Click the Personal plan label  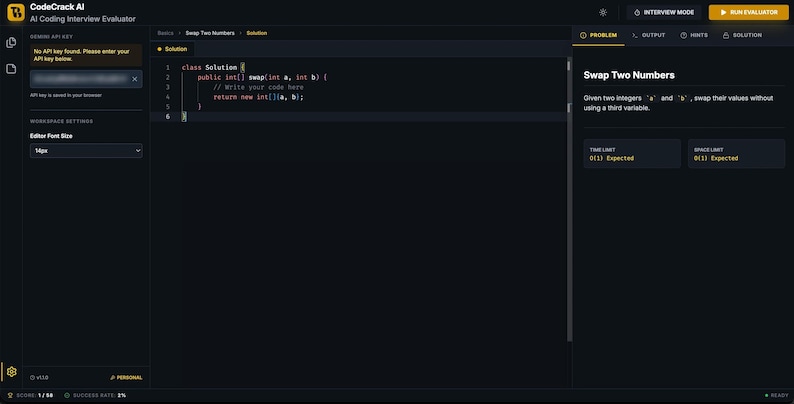click(126, 378)
